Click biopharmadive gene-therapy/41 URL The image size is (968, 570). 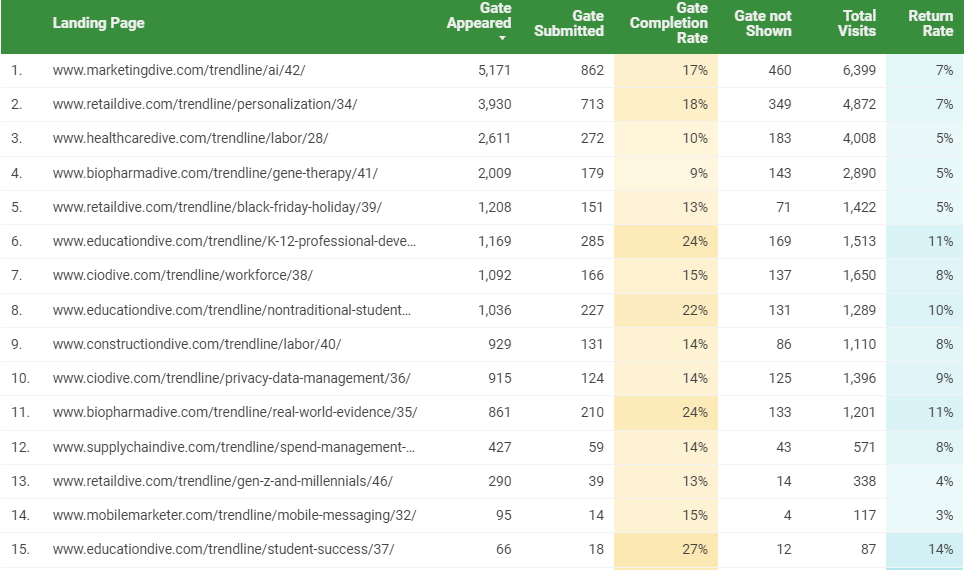[x=215, y=173]
